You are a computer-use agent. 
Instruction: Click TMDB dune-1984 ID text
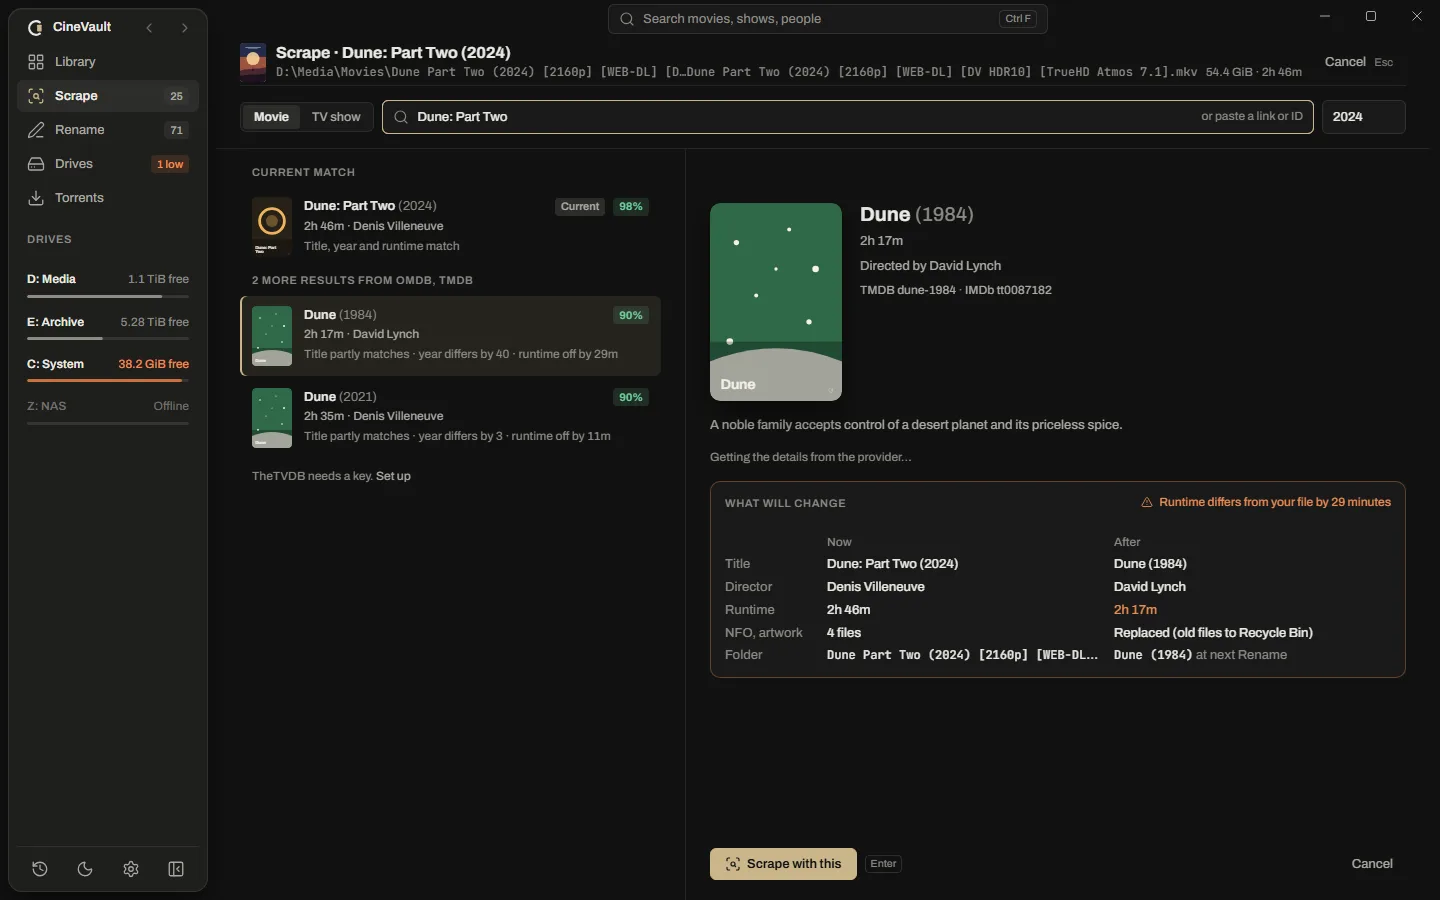(x=908, y=290)
